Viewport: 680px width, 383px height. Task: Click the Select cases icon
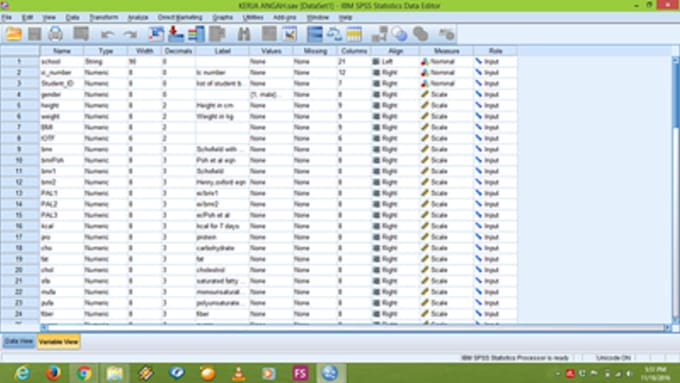(354, 34)
